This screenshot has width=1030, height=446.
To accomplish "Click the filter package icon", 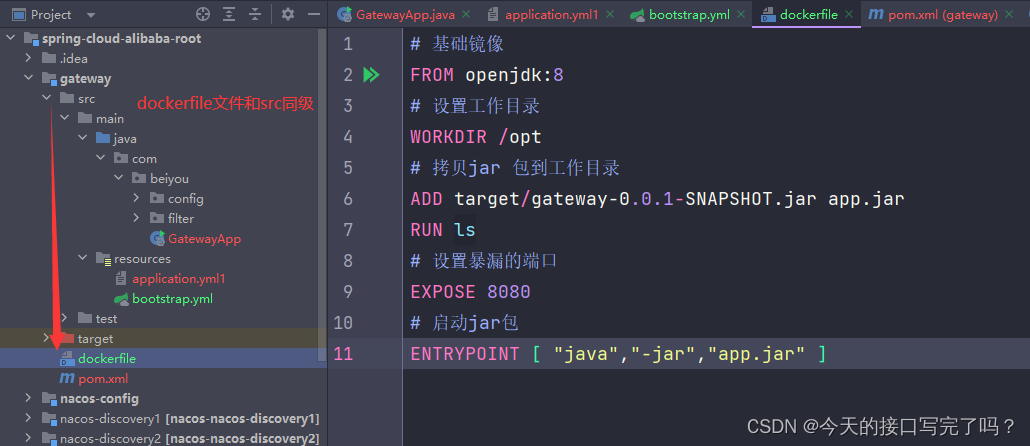I will (157, 218).
